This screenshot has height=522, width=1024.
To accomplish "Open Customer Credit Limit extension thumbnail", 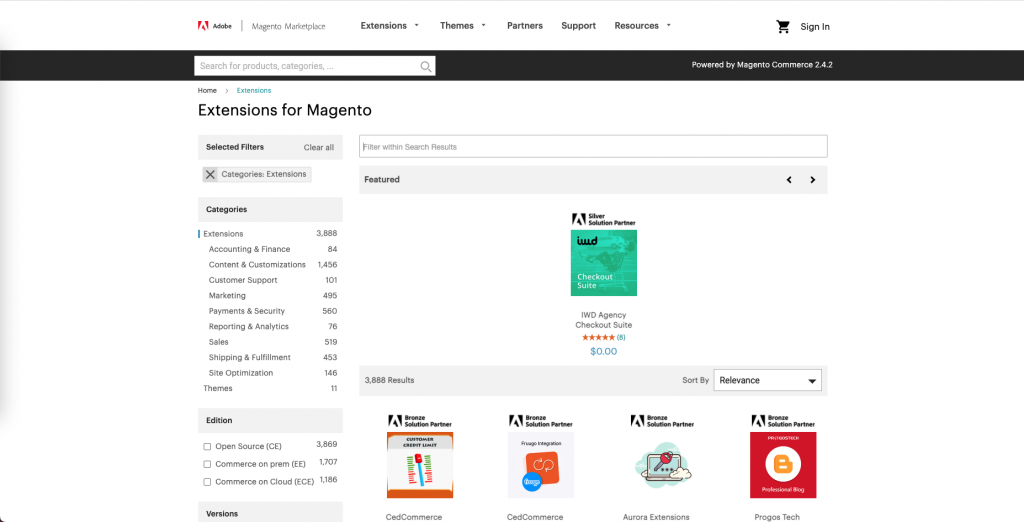I will tap(420, 465).
